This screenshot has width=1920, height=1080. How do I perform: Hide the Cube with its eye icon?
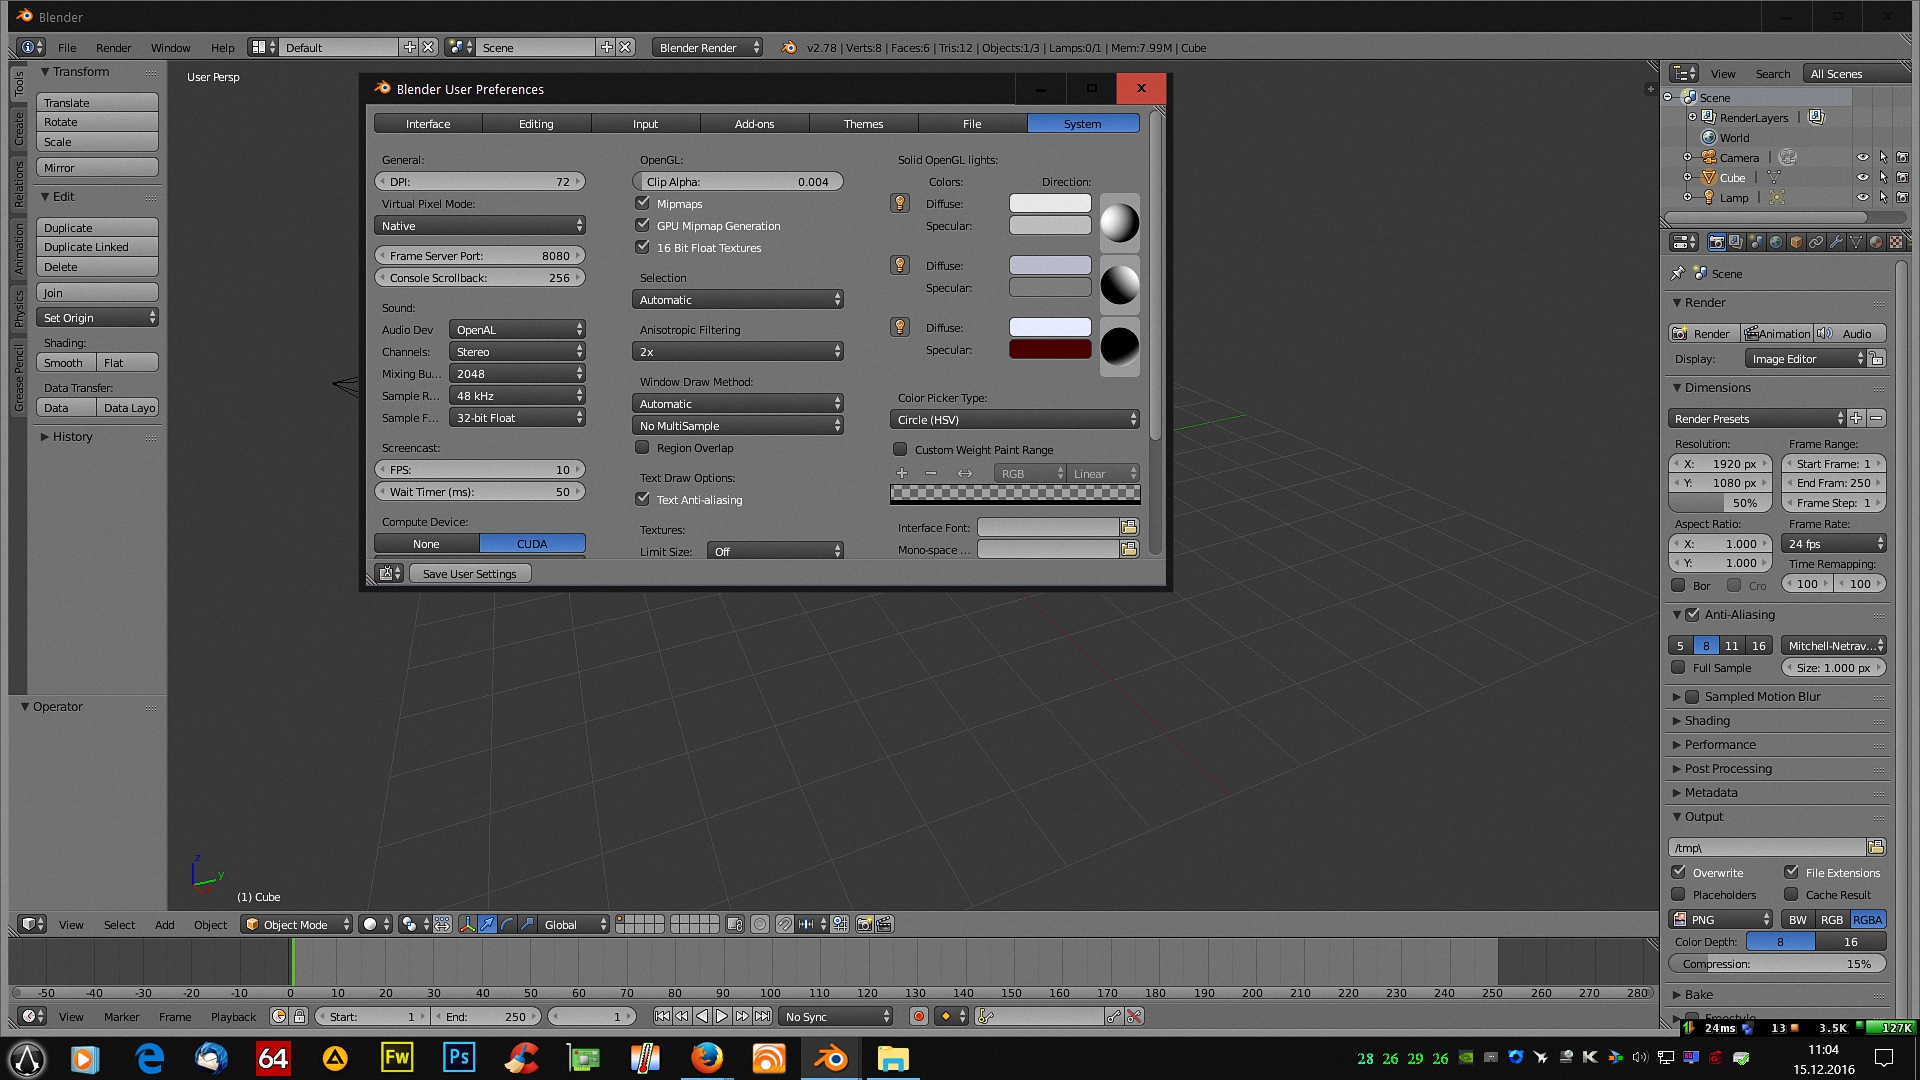[1862, 178]
